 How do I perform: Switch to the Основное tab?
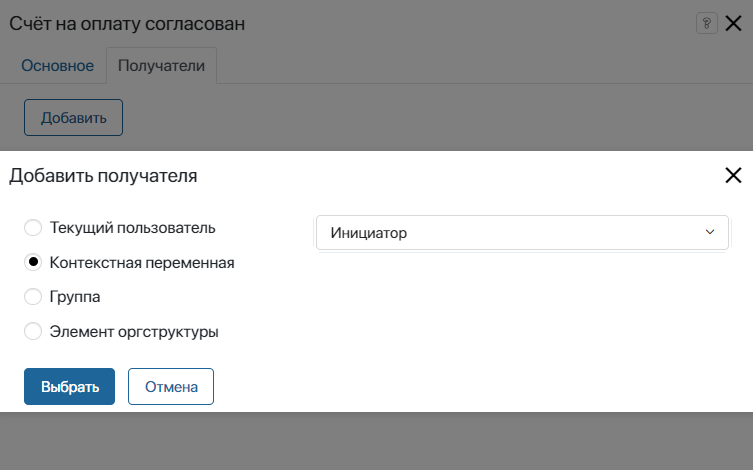point(58,66)
